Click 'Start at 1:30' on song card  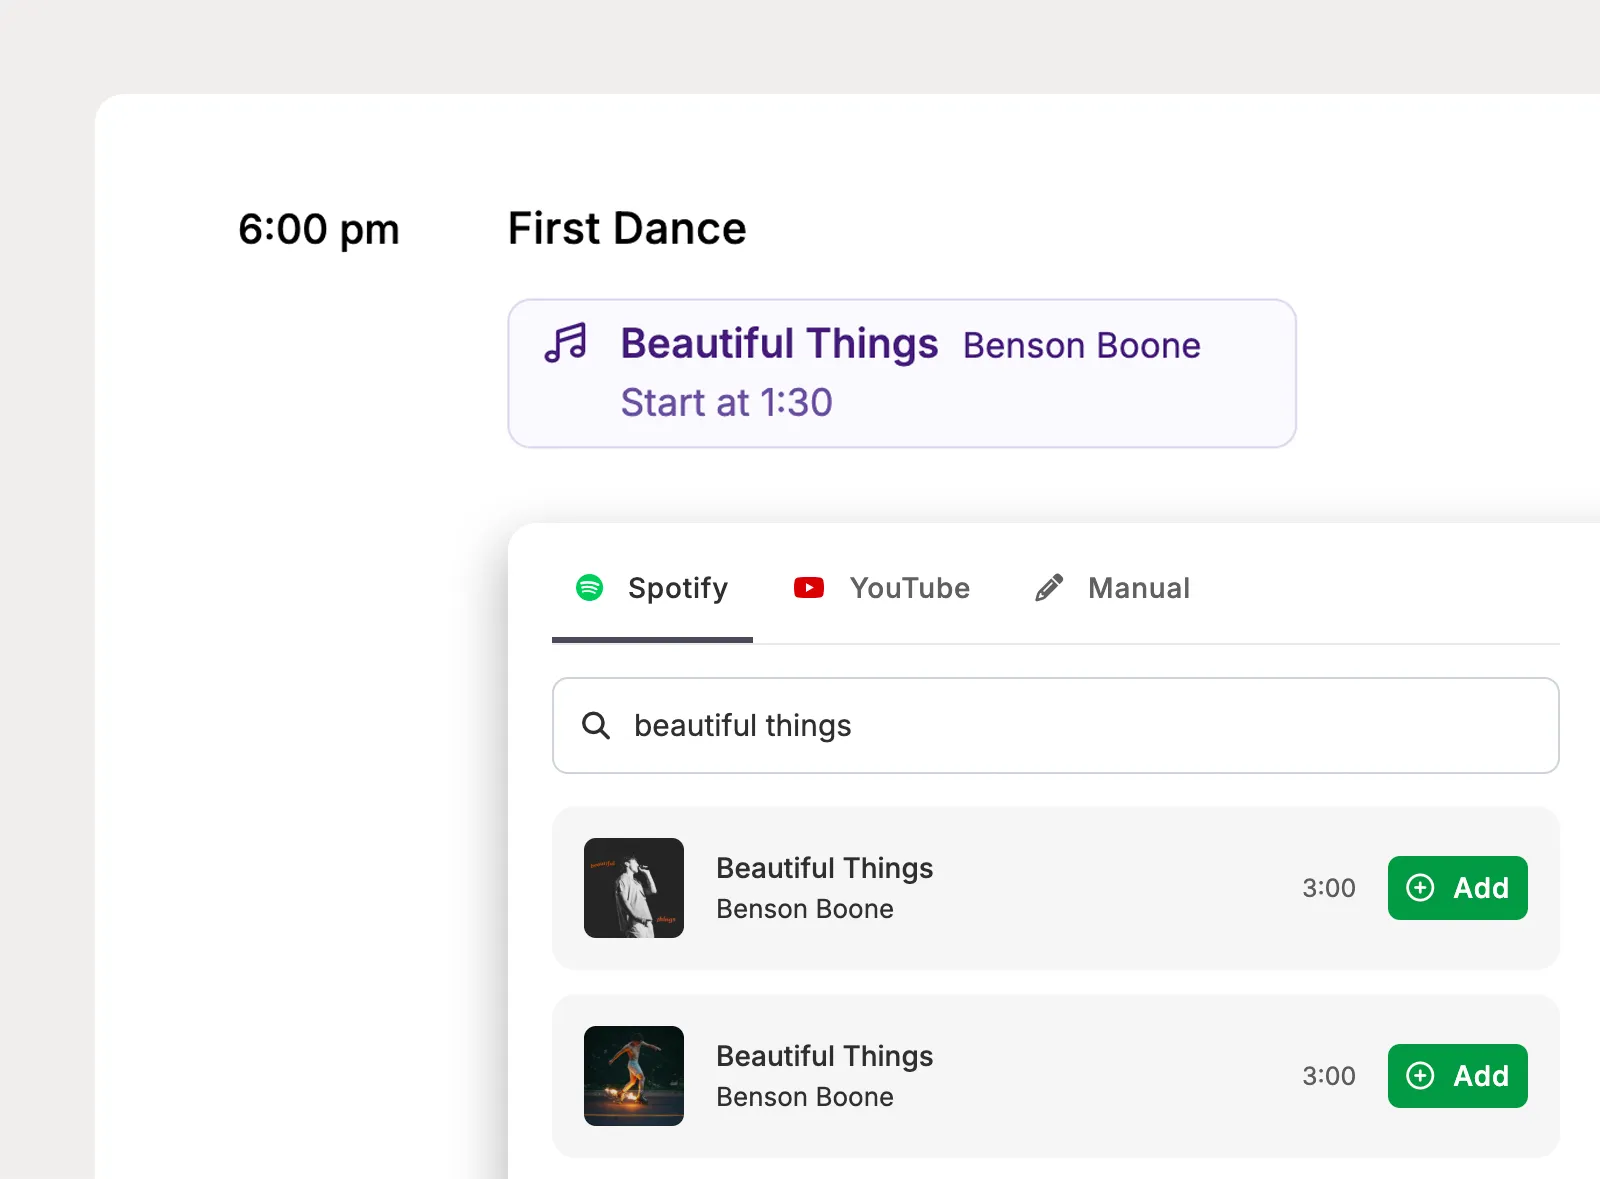(727, 402)
